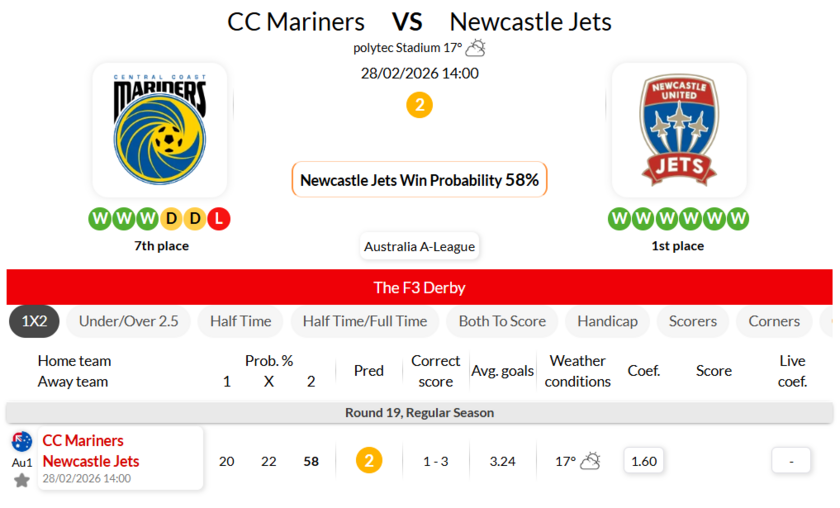This screenshot has width=840, height=508.
Task: Click the favorite star icon for the match
Action: pyautogui.click(x=21, y=481)
